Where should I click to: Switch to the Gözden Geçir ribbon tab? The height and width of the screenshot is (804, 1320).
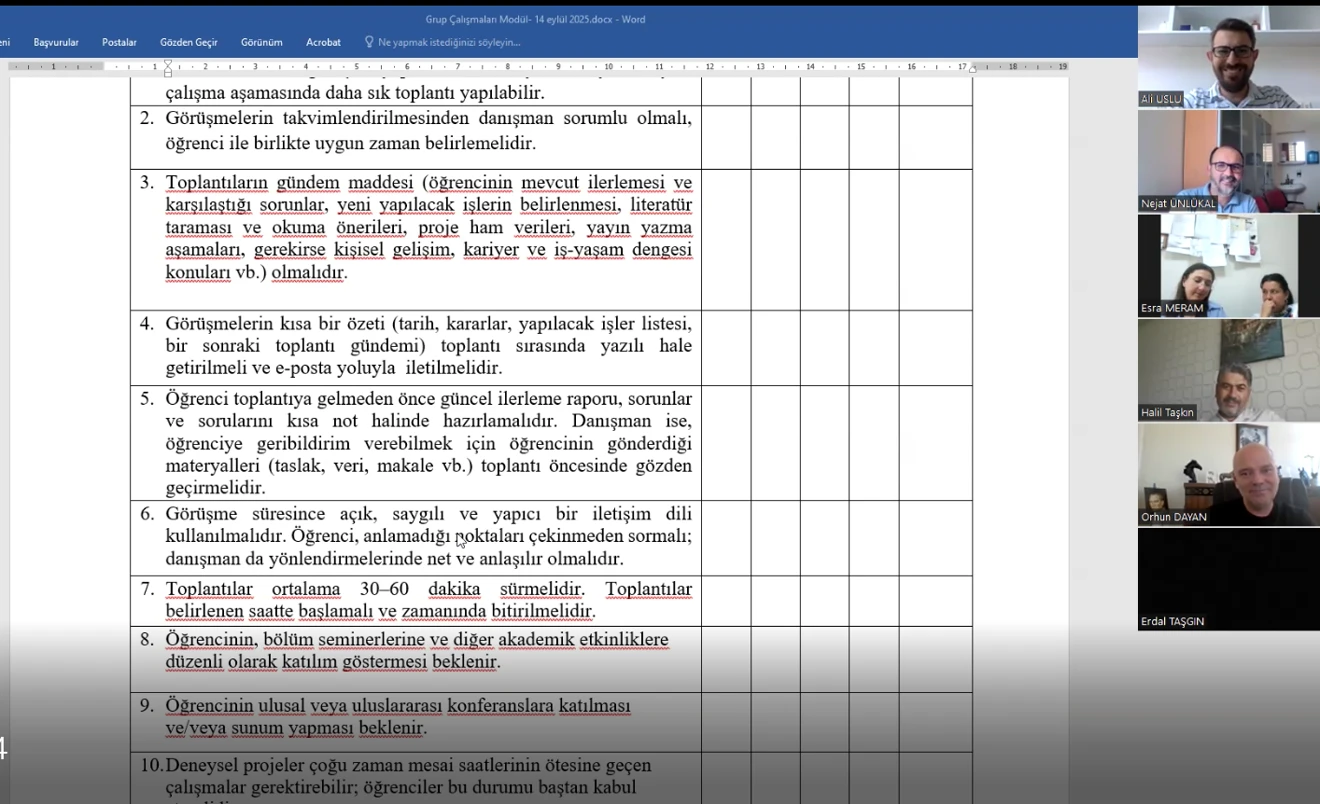(x=189, y=42)
